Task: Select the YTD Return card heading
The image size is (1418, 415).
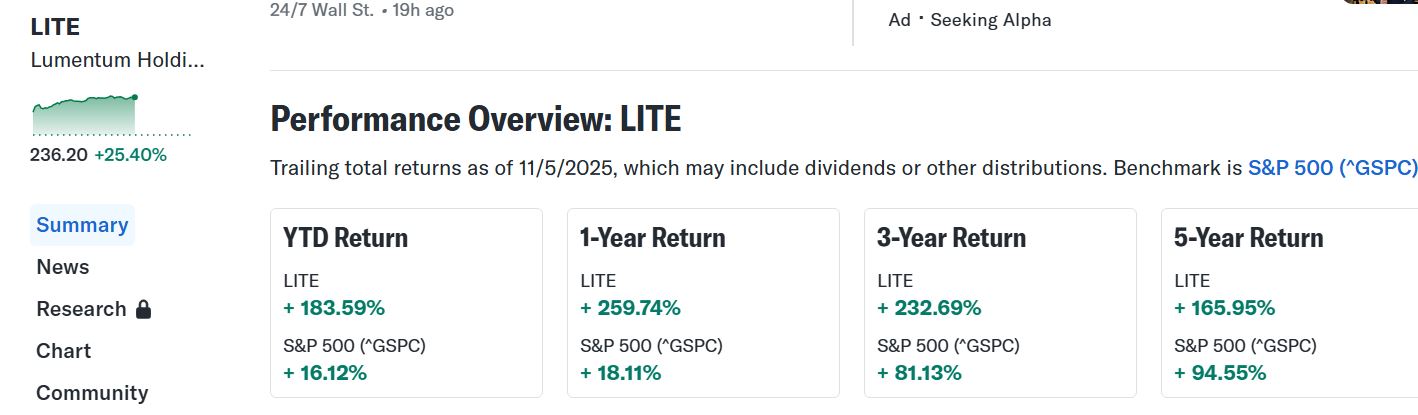Action: point(346,238)
